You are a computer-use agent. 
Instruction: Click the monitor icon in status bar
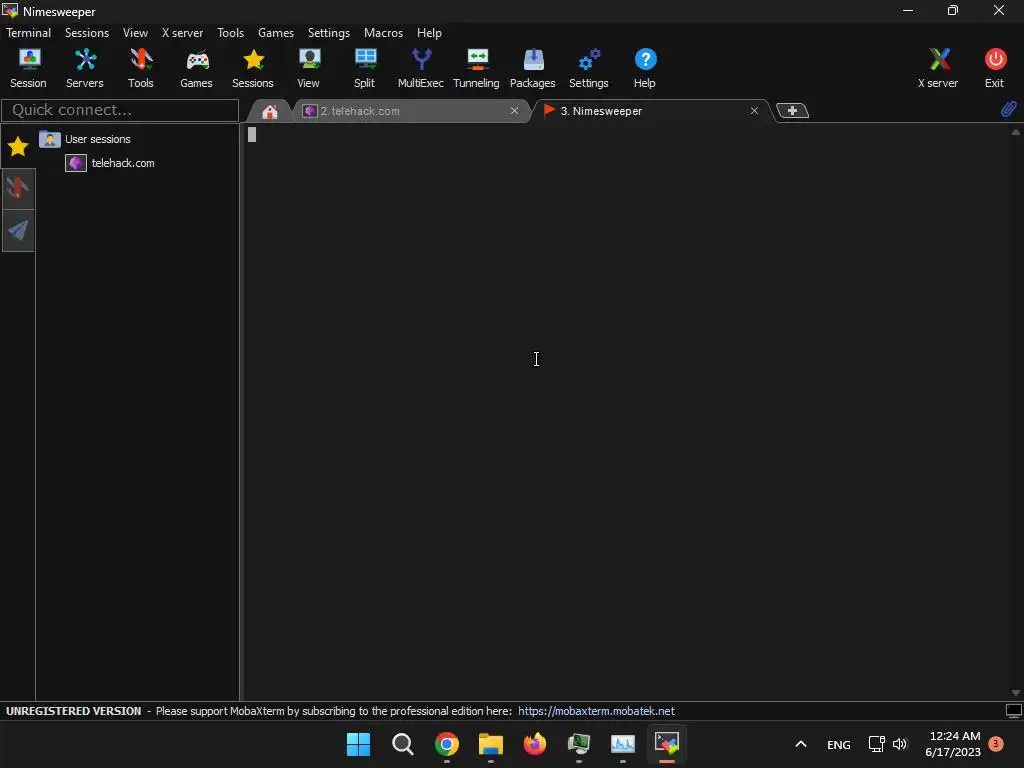1014,711
